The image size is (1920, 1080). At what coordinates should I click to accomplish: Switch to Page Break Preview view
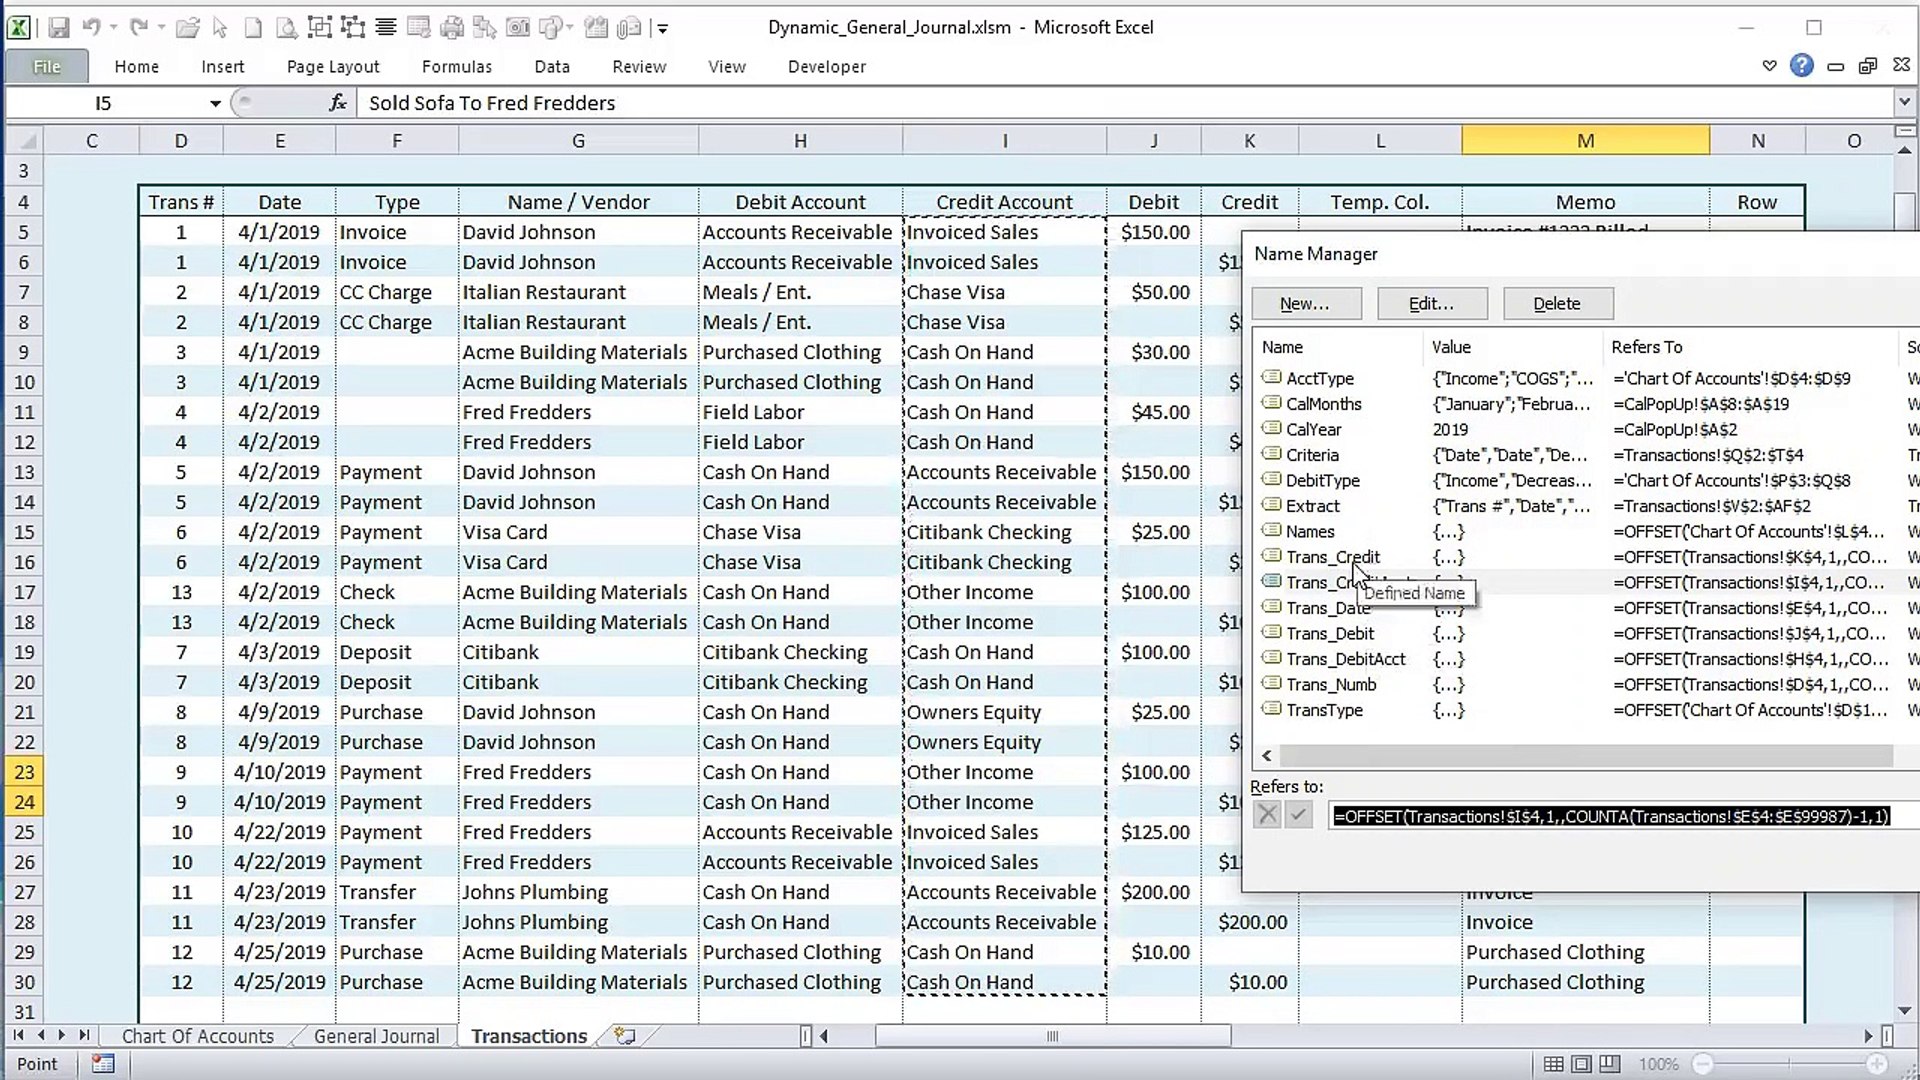pos(1609,1064)
